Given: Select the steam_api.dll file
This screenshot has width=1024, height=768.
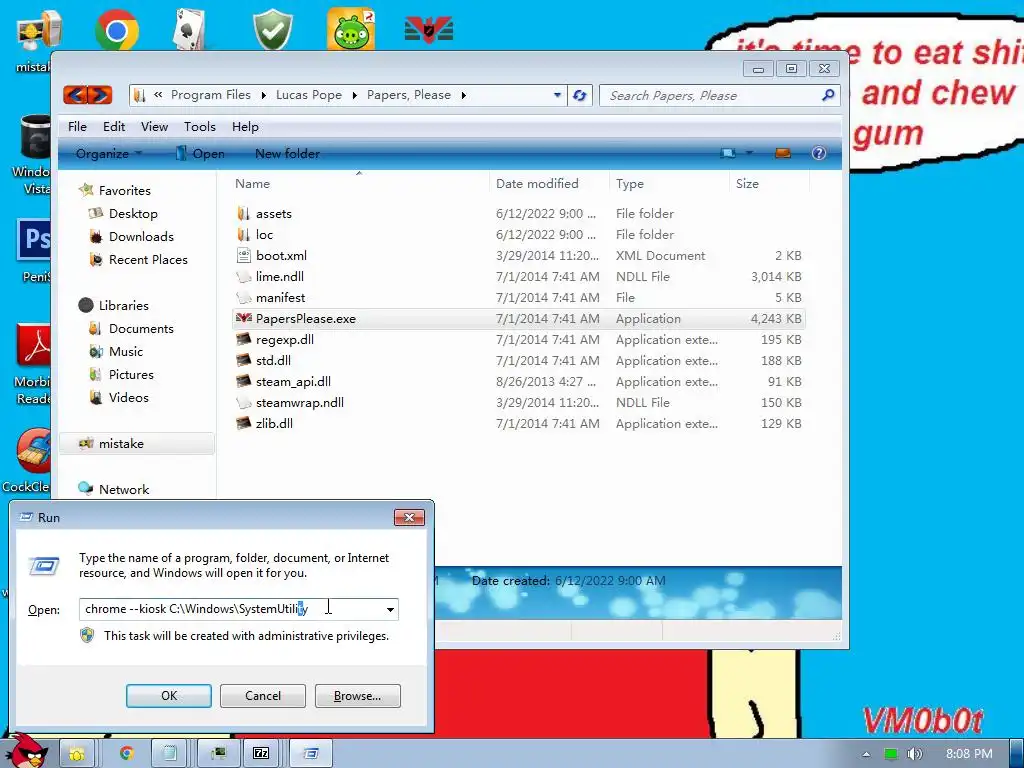Looking at the screenshot, I should pyautogui.click(x=293, y=381).
